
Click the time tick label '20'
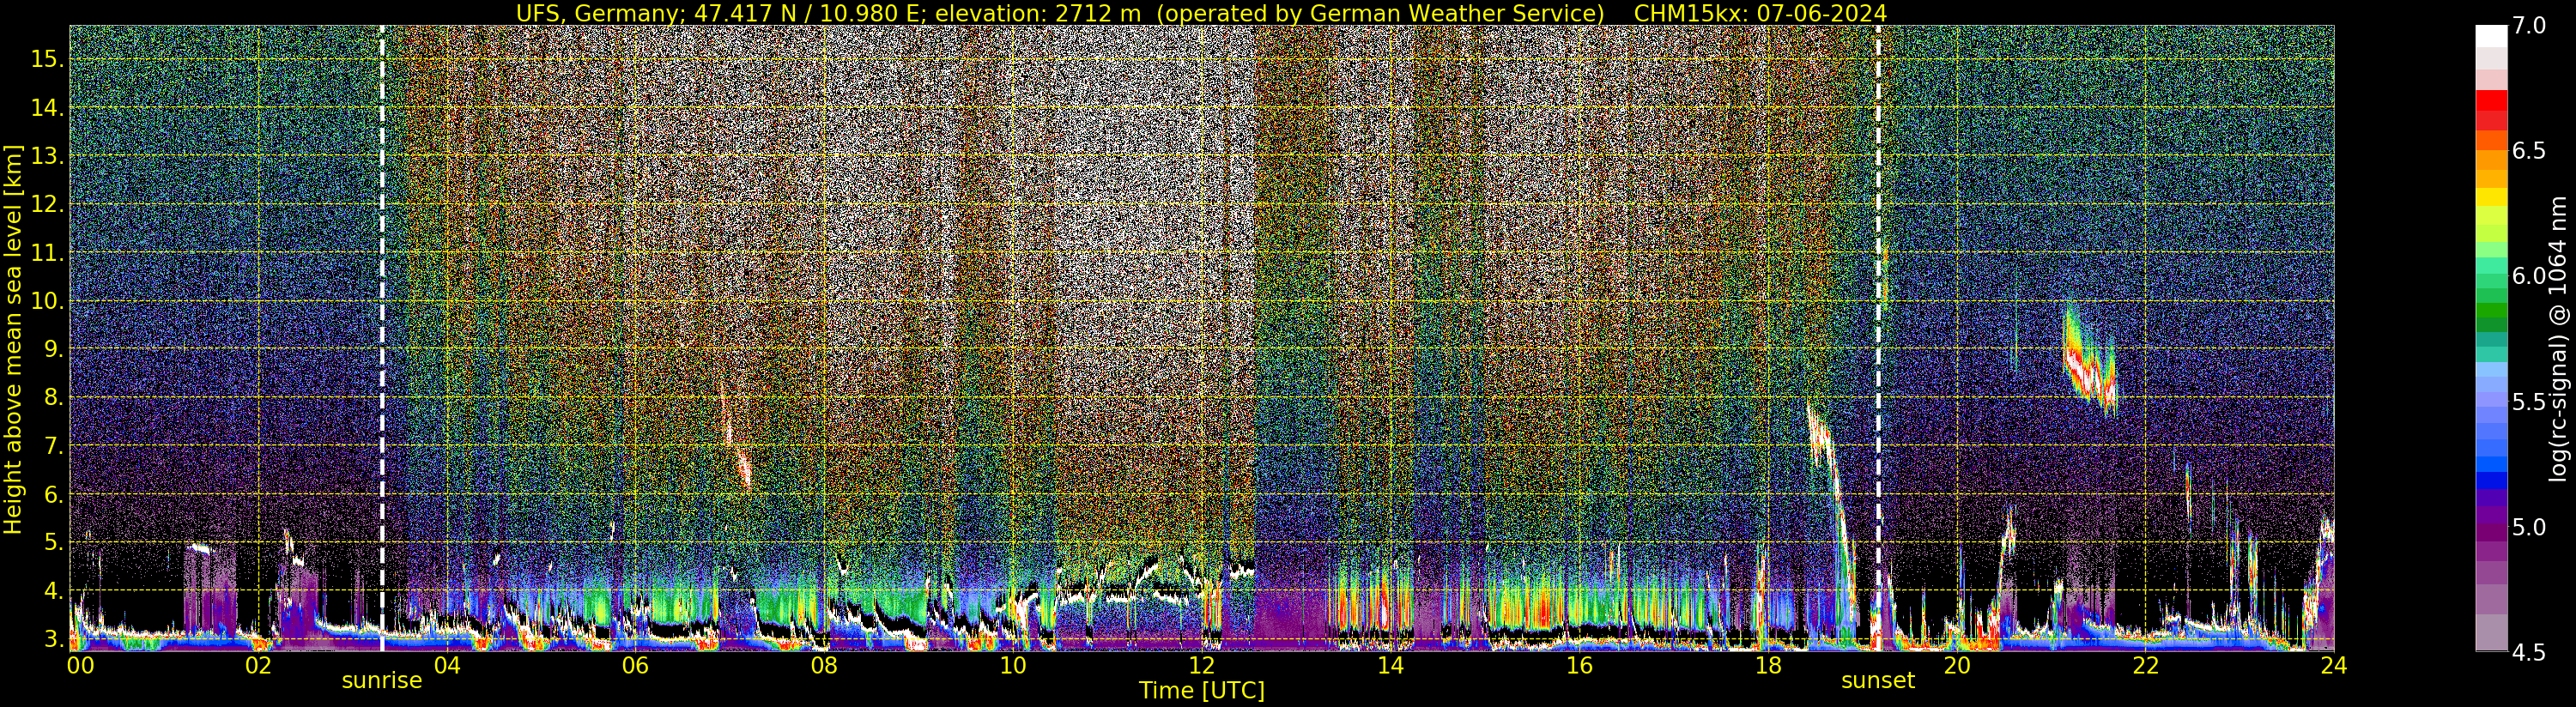click(x=1957, y=665)
